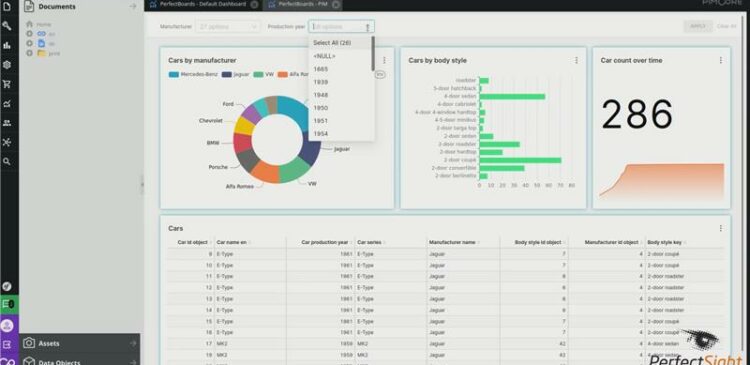The image size is (750, 365).
Task: Open the Car count over time options menu
Action: [x=721, y=60]
